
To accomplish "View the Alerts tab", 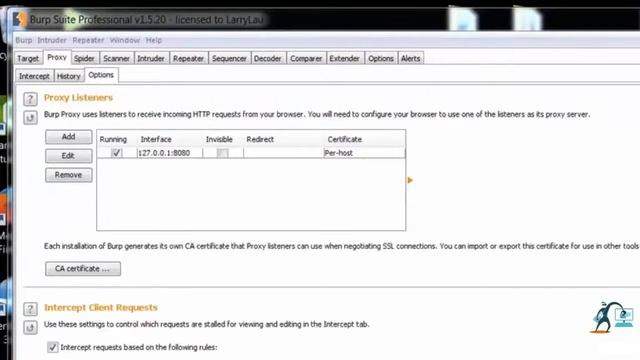I will (x=410, y=58).
